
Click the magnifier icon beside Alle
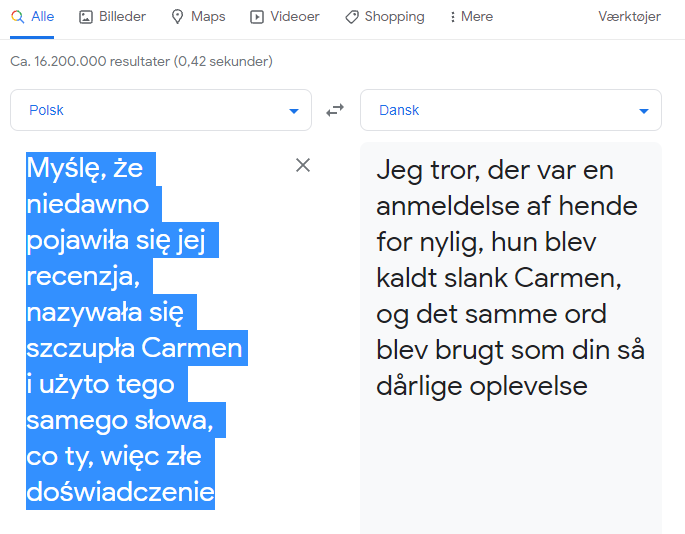(x=17, y=17)
